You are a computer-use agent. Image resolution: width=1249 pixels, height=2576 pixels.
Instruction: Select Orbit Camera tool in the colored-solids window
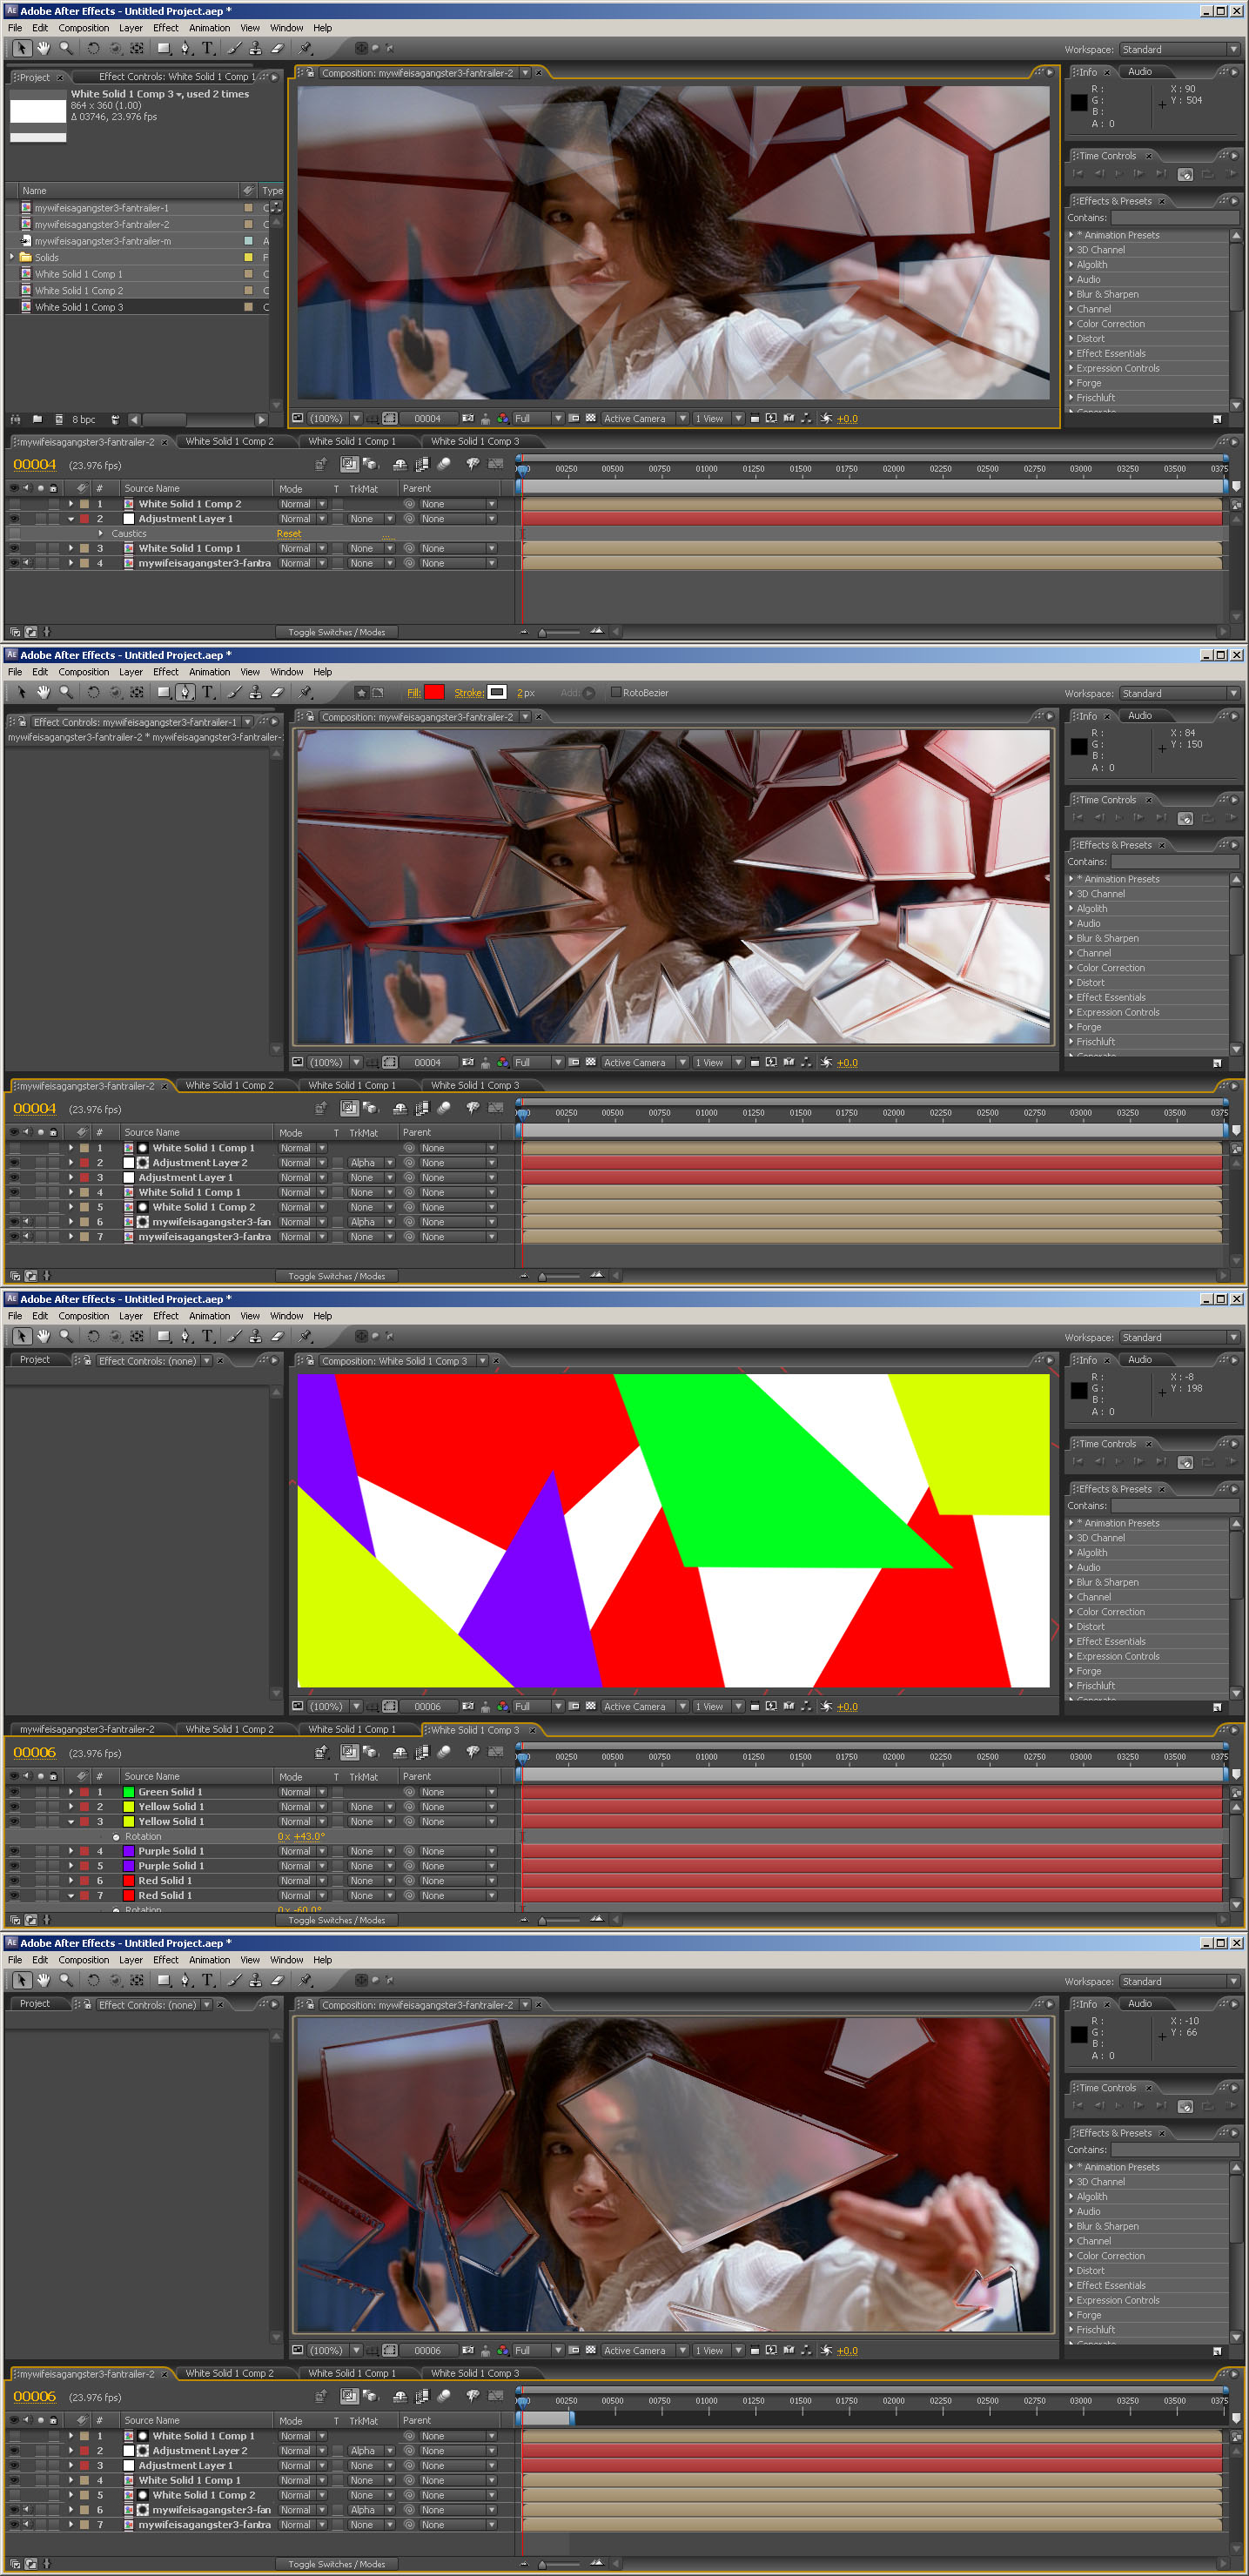(x=115, y=1336)
